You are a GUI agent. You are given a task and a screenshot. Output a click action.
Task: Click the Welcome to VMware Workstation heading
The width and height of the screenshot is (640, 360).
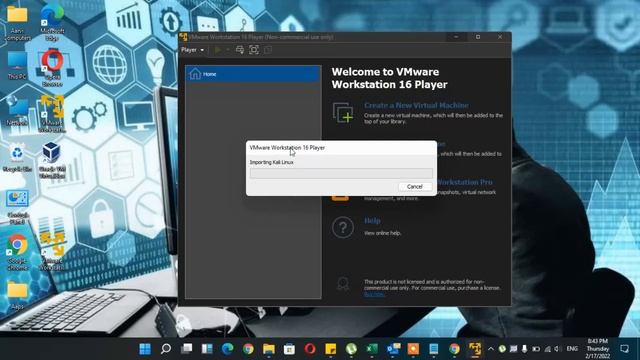pyautogui.click(x=389, y=78)
